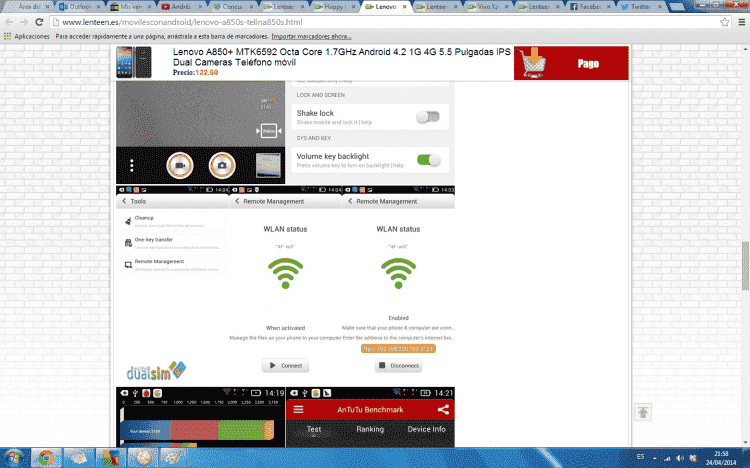Open the Aplicaciones apps shortcut
The width and height of the screenshot is (750, 468).
27,36
